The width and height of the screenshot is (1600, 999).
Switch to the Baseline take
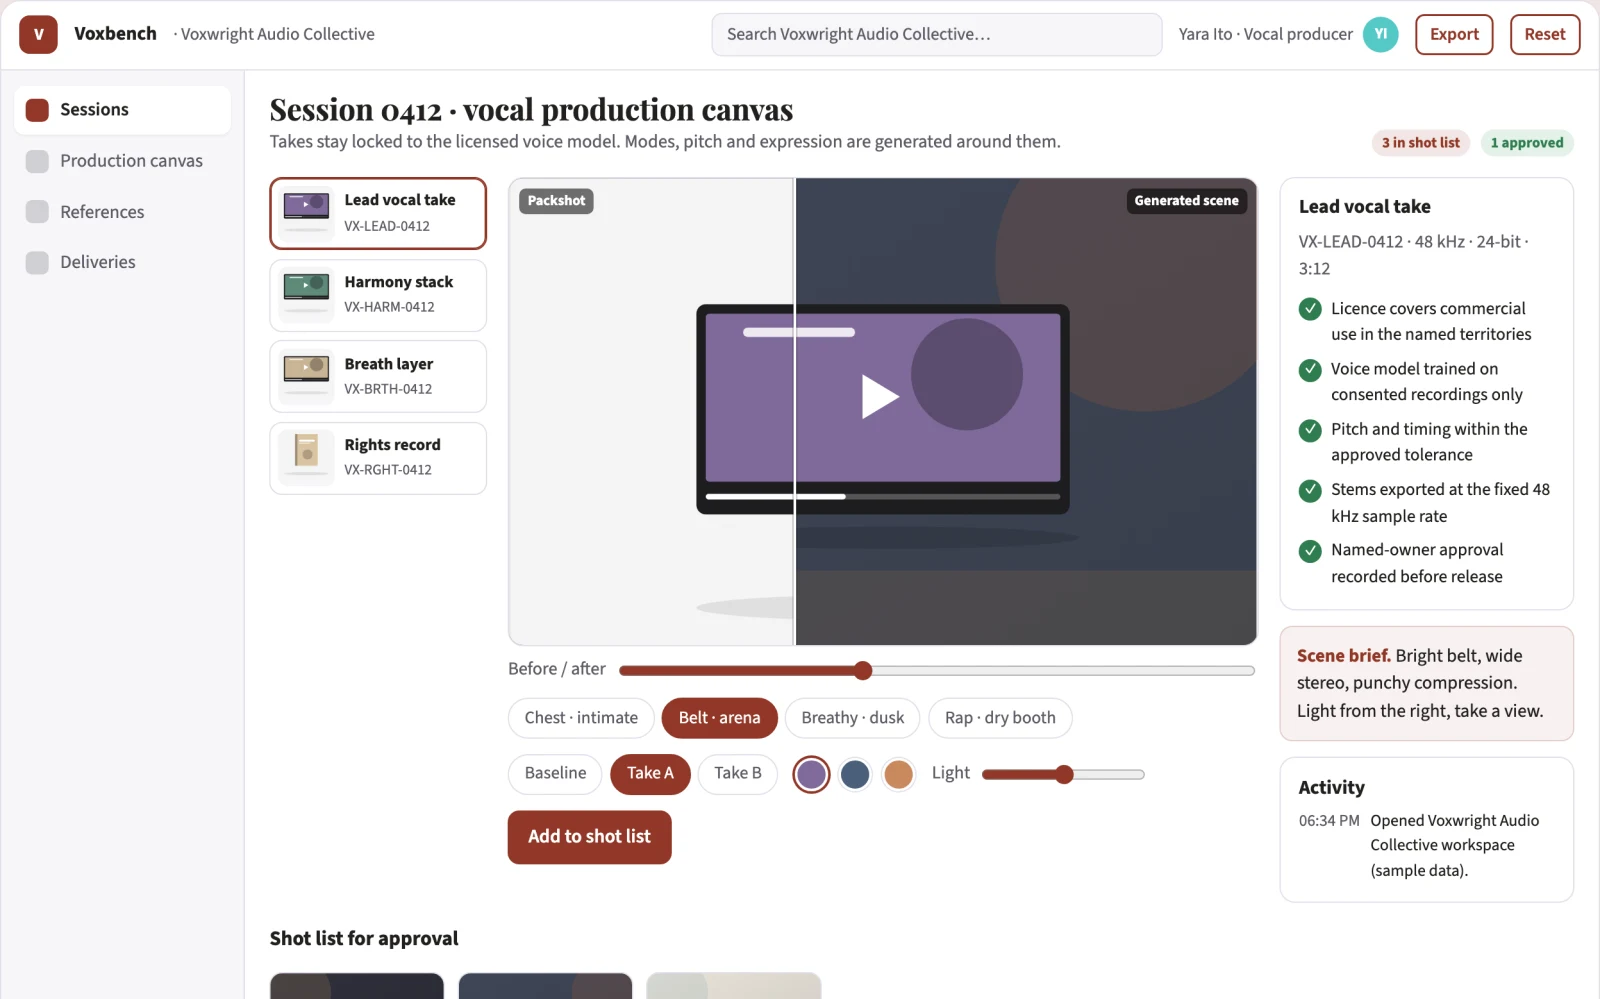click(x=555, y=774)
